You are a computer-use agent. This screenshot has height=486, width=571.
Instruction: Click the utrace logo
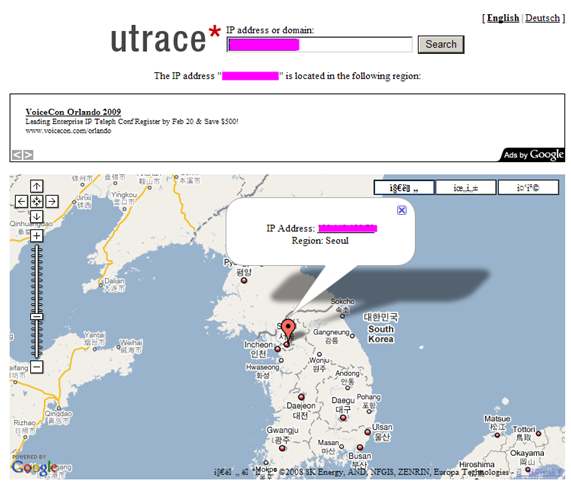(166, 39)
